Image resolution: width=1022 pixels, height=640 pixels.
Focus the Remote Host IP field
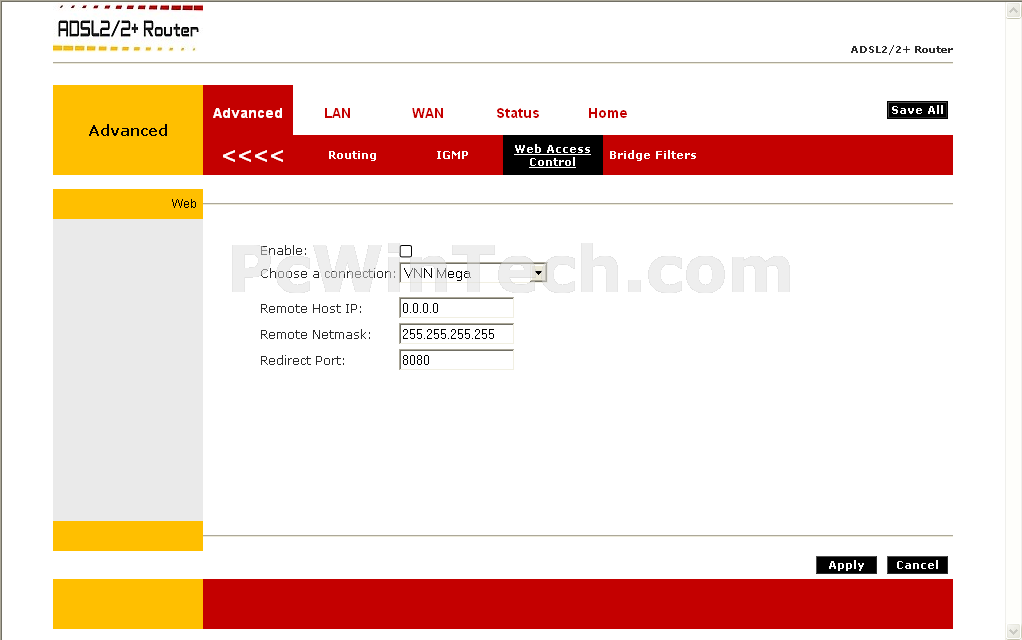[x=456, y=308]
